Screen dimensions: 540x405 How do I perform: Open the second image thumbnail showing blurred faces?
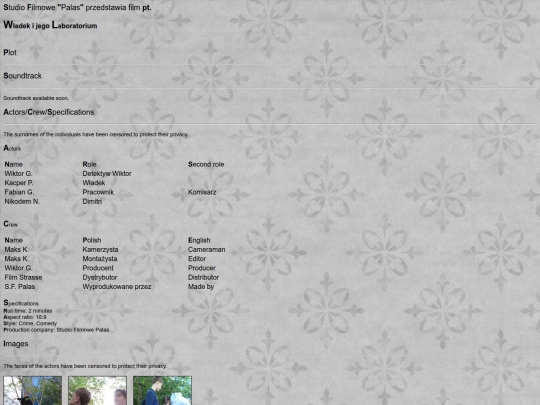(97, 391)
